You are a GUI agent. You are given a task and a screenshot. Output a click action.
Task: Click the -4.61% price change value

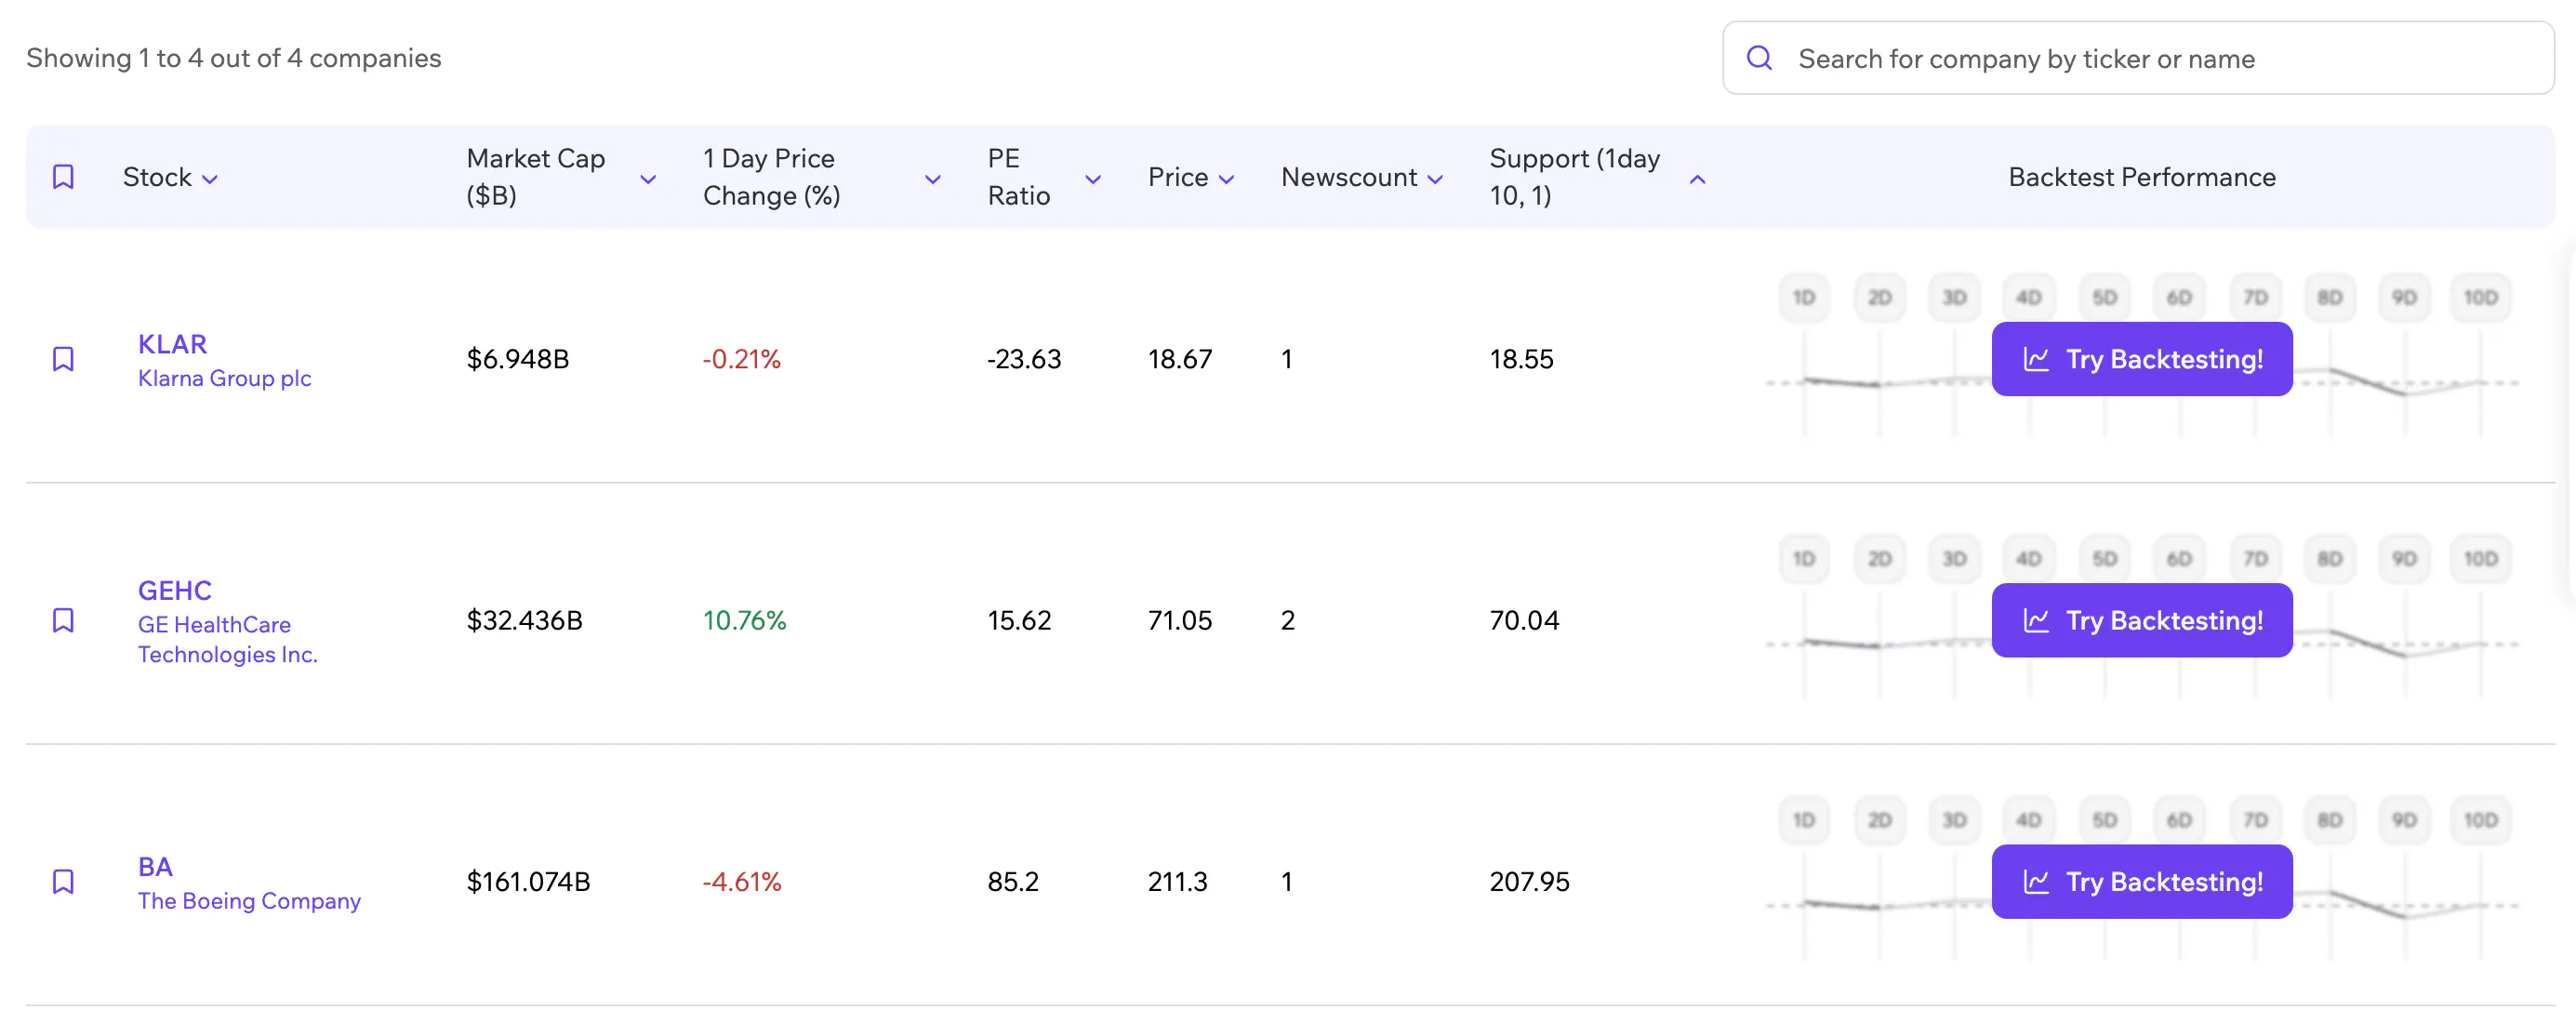(741, 881)
